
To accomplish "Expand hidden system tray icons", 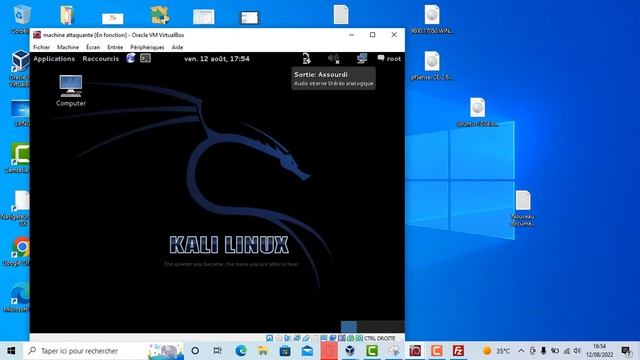I will pyautogui.click(x=521, y=351).
